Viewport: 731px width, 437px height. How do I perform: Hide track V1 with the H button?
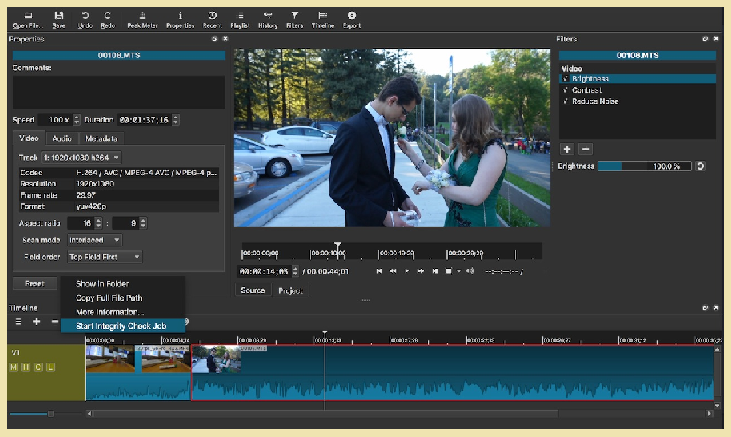point(26,367)
